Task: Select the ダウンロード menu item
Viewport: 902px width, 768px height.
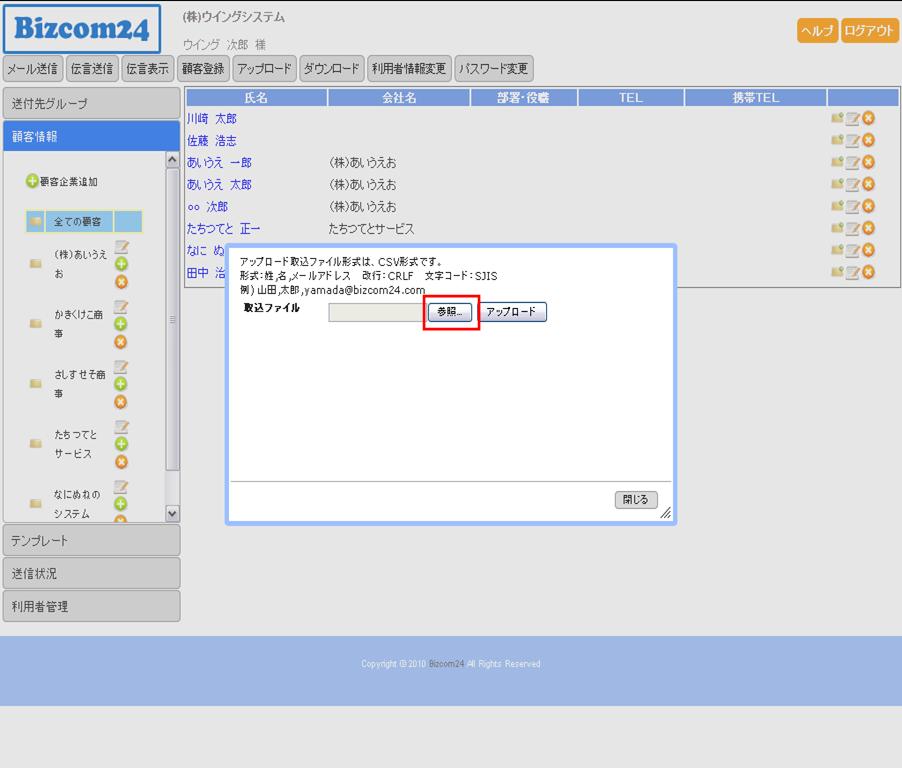Action: (331, 69)
